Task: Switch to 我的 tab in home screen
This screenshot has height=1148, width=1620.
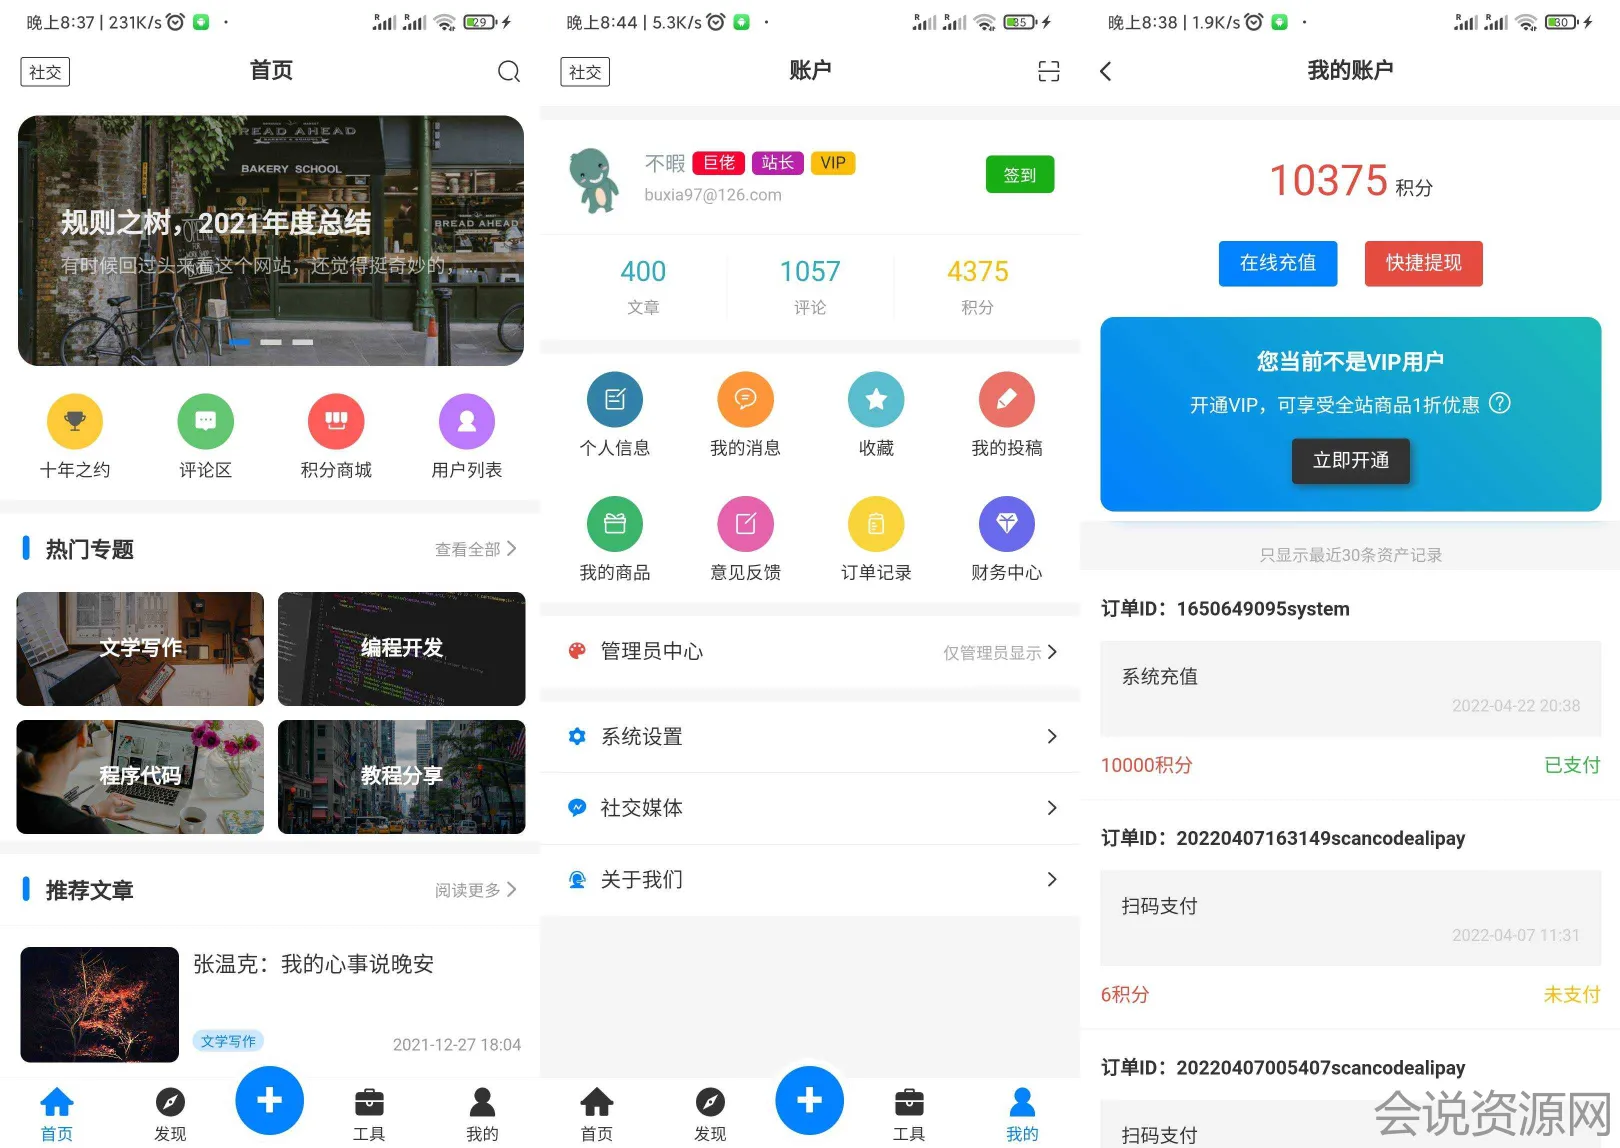Action: tap(482, 1112)
